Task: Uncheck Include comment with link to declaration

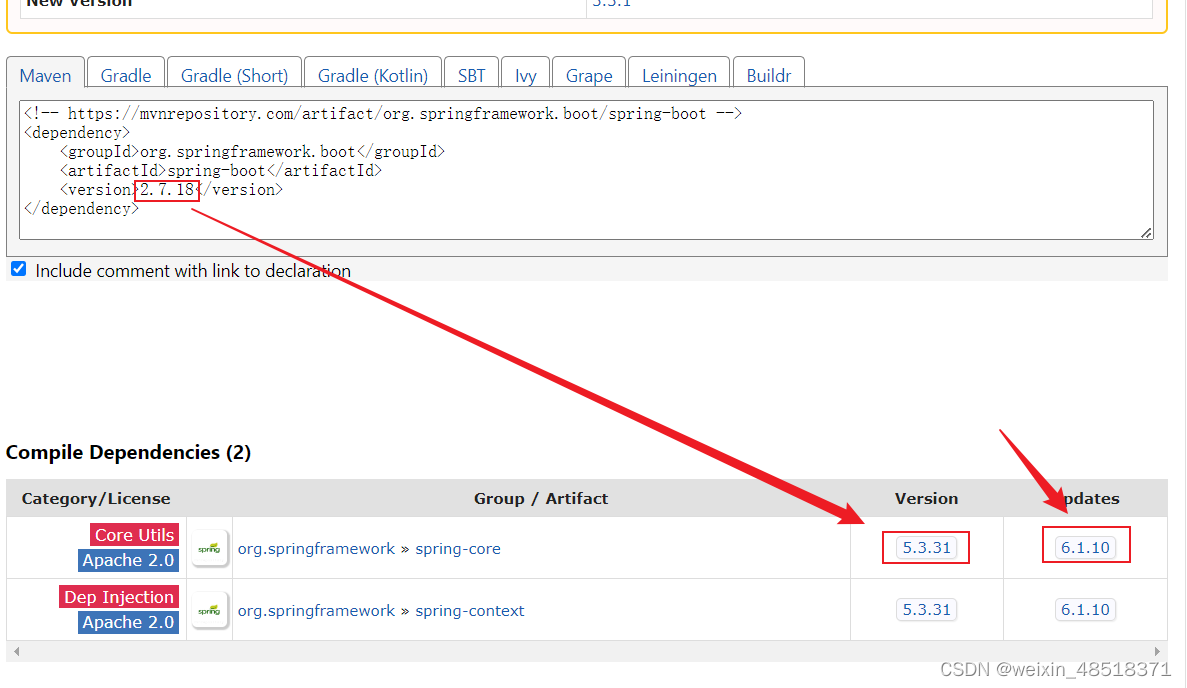Action: 17,268
